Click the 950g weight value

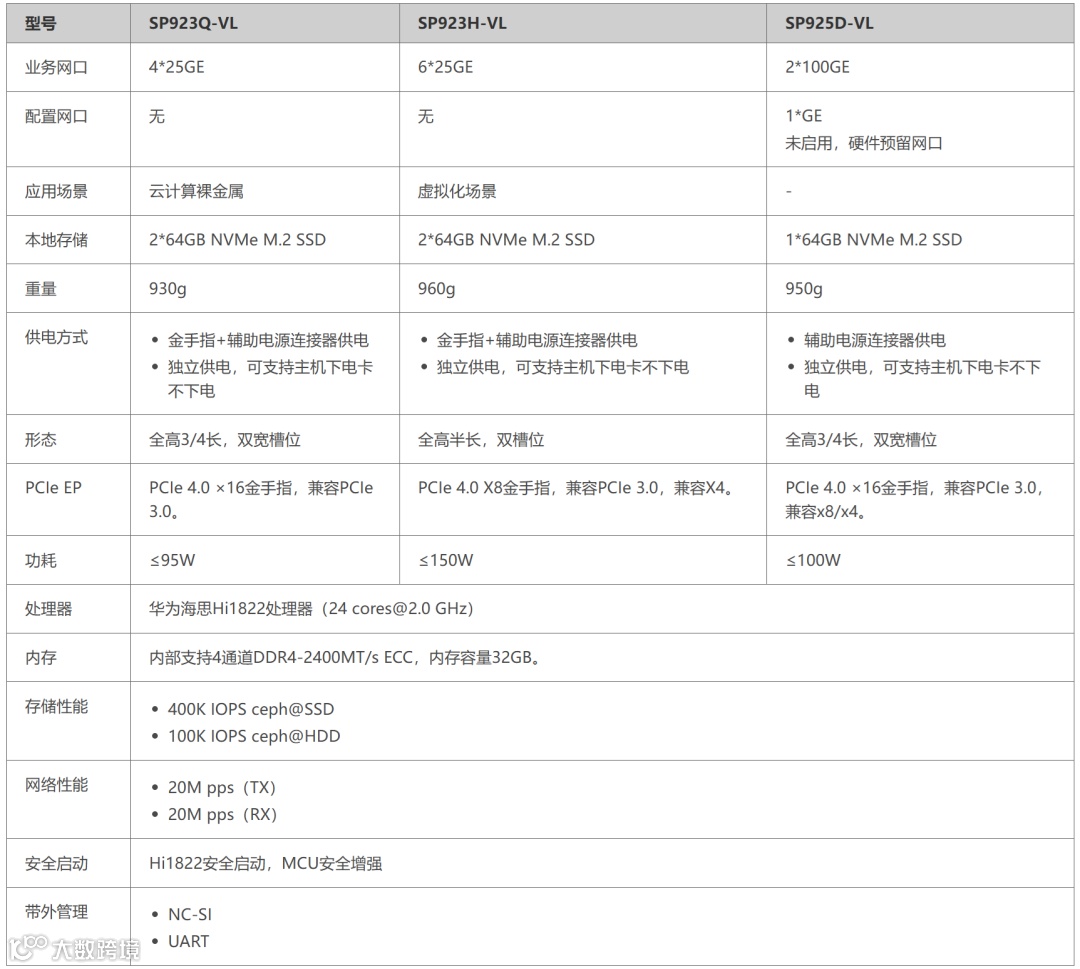pos(804,289)
